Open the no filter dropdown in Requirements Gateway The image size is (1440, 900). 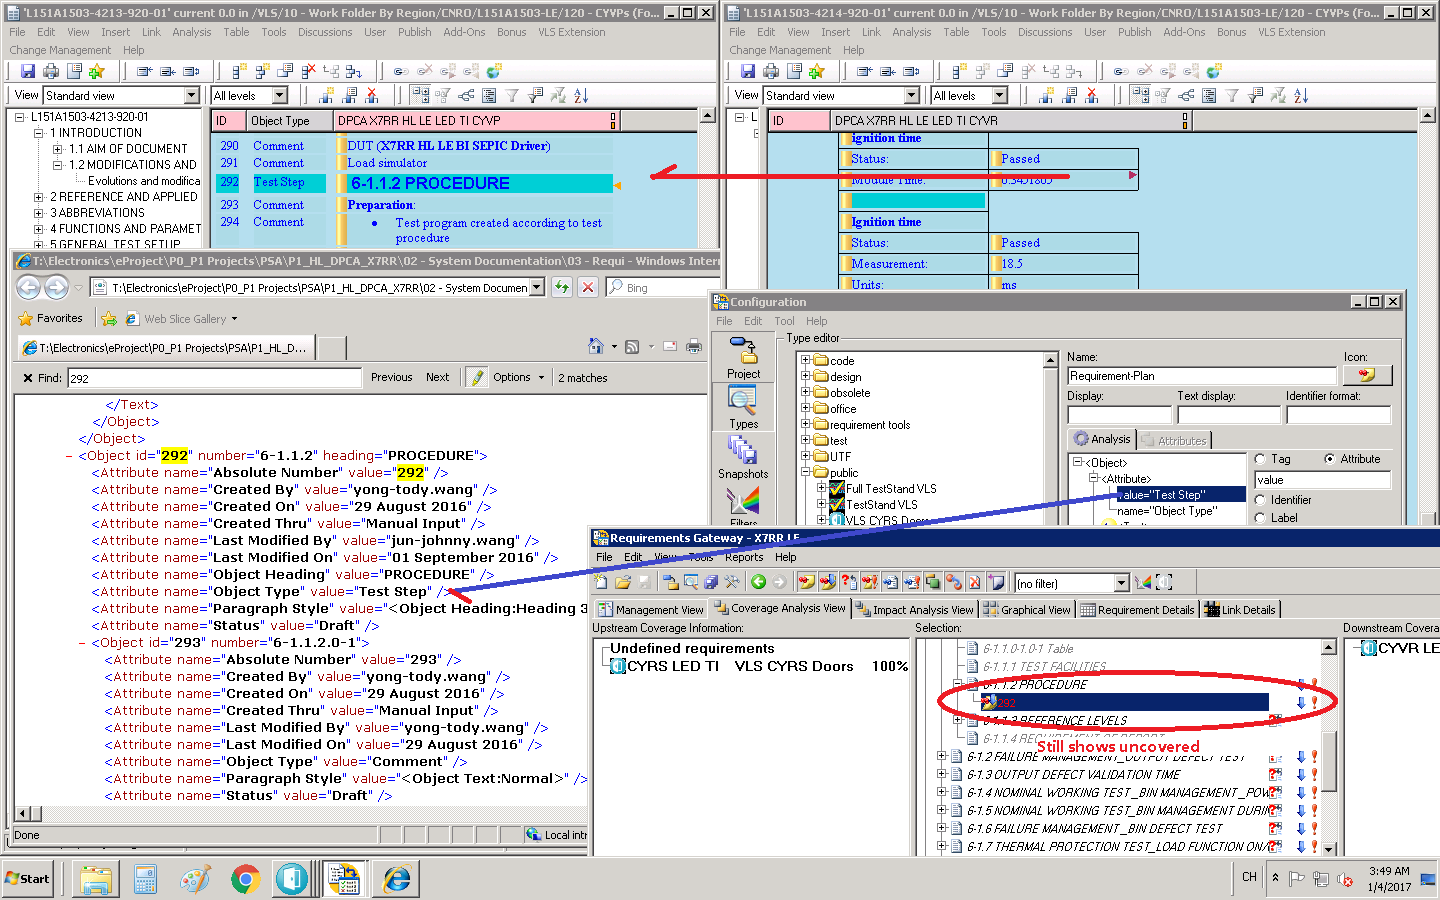click(1121, 583)
